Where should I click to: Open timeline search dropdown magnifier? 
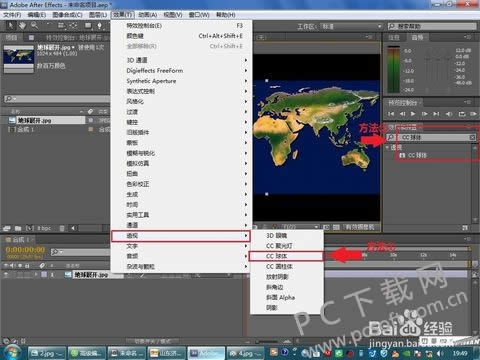point(56,252)
